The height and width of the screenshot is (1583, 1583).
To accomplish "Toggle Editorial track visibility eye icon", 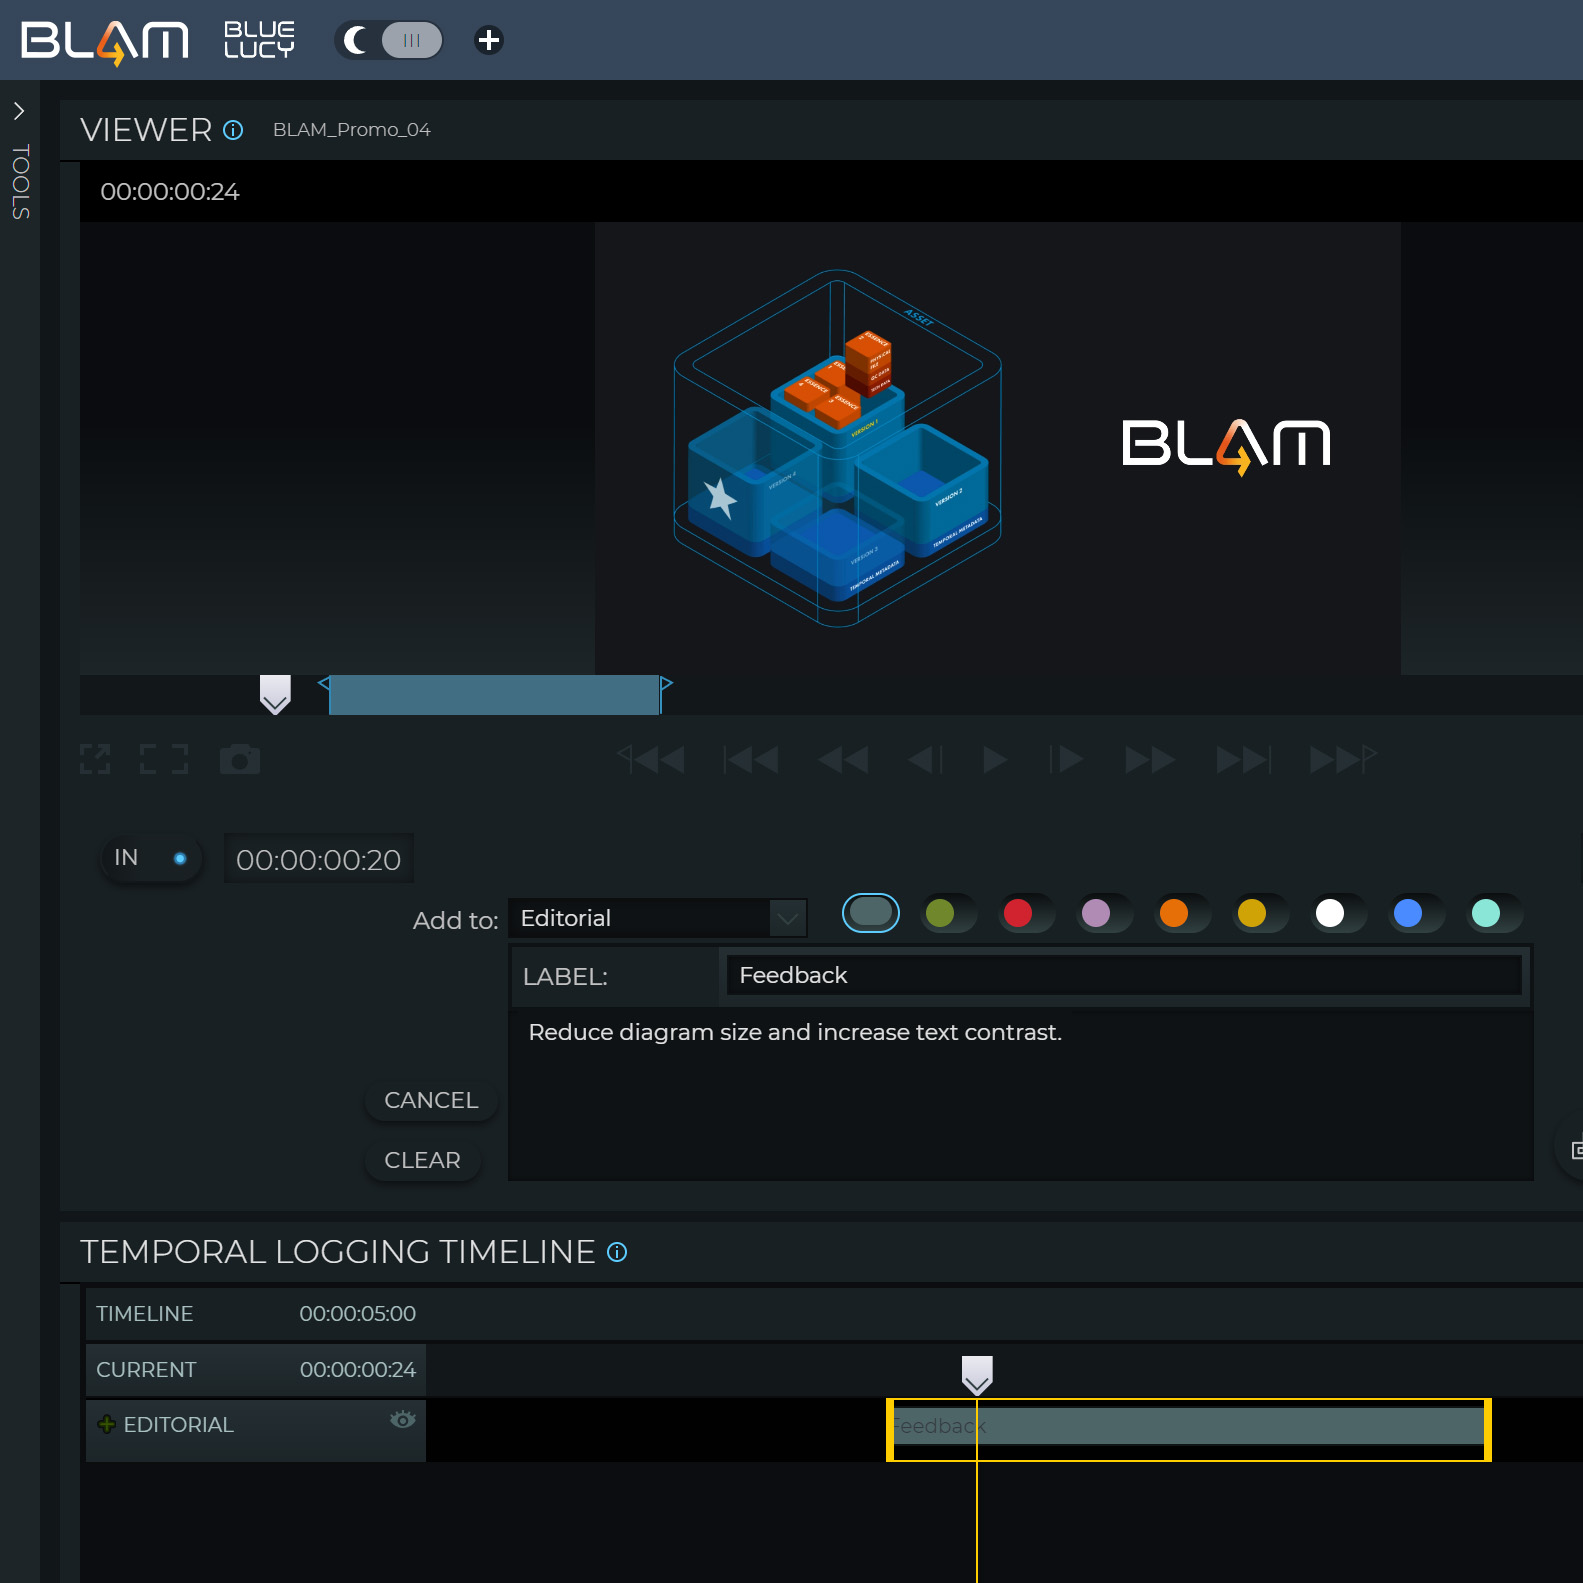I will click(403, 1420).
